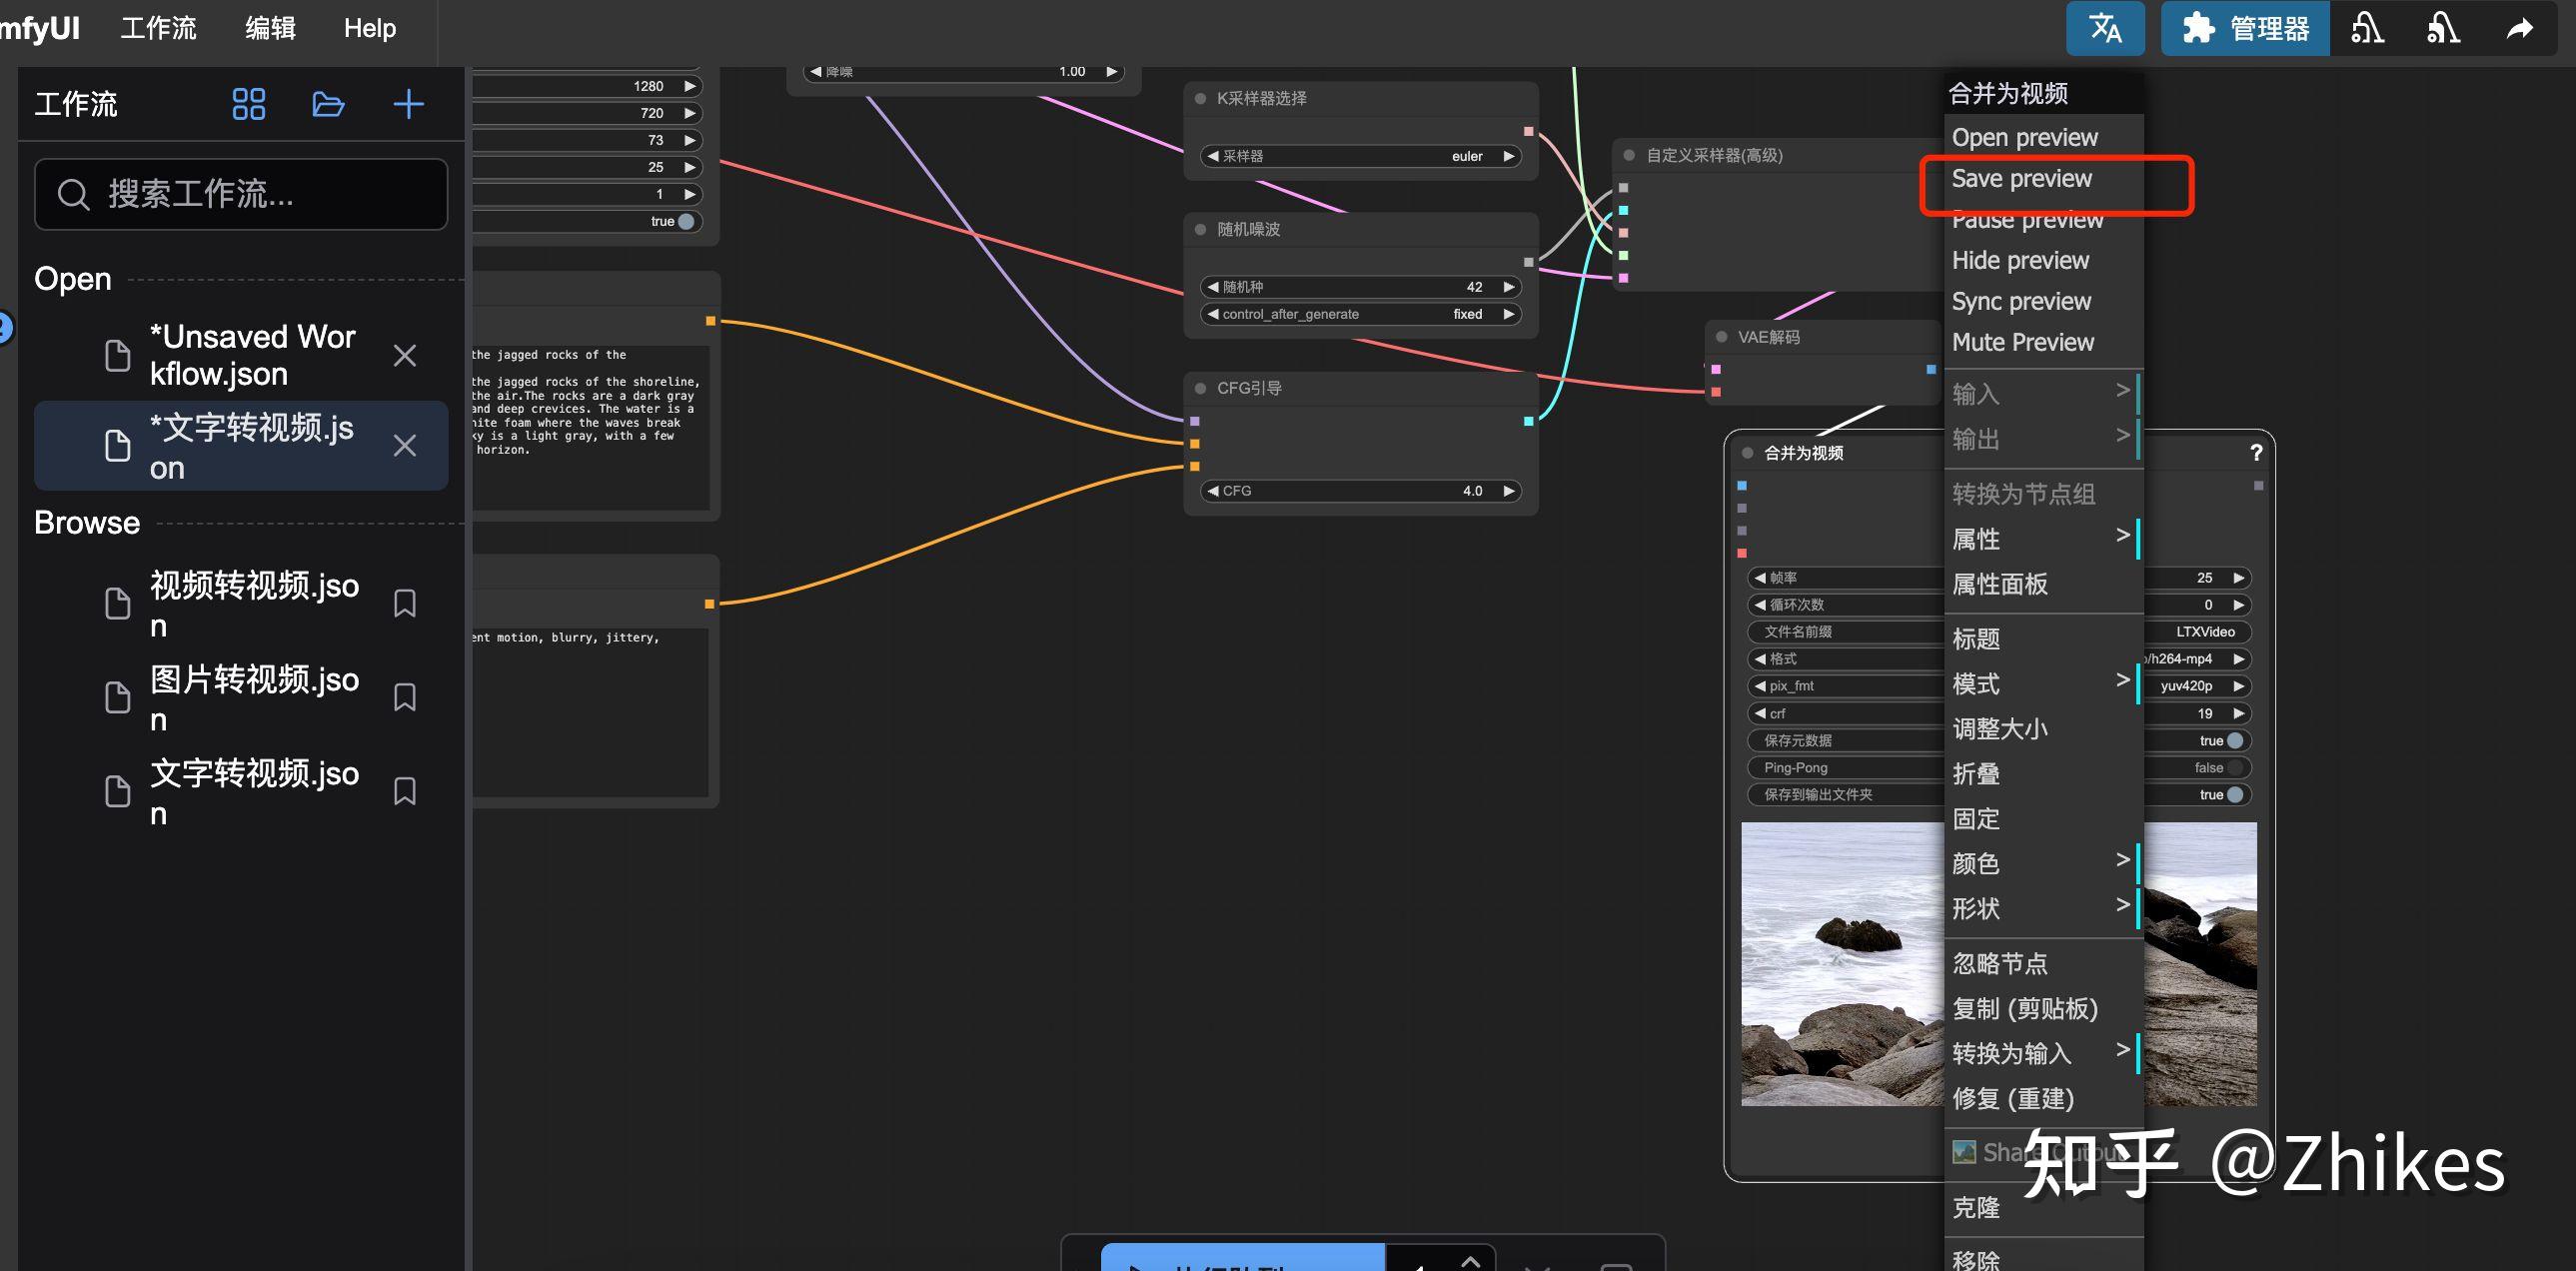Click the share arrow icon at top right
The image size is (2576, 1271).
coord(2520,28)
